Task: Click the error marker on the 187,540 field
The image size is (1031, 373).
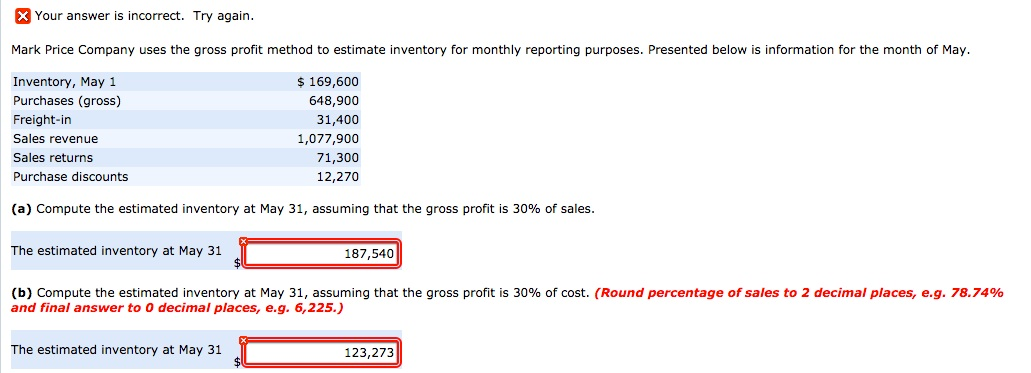Action: (243, 241)
